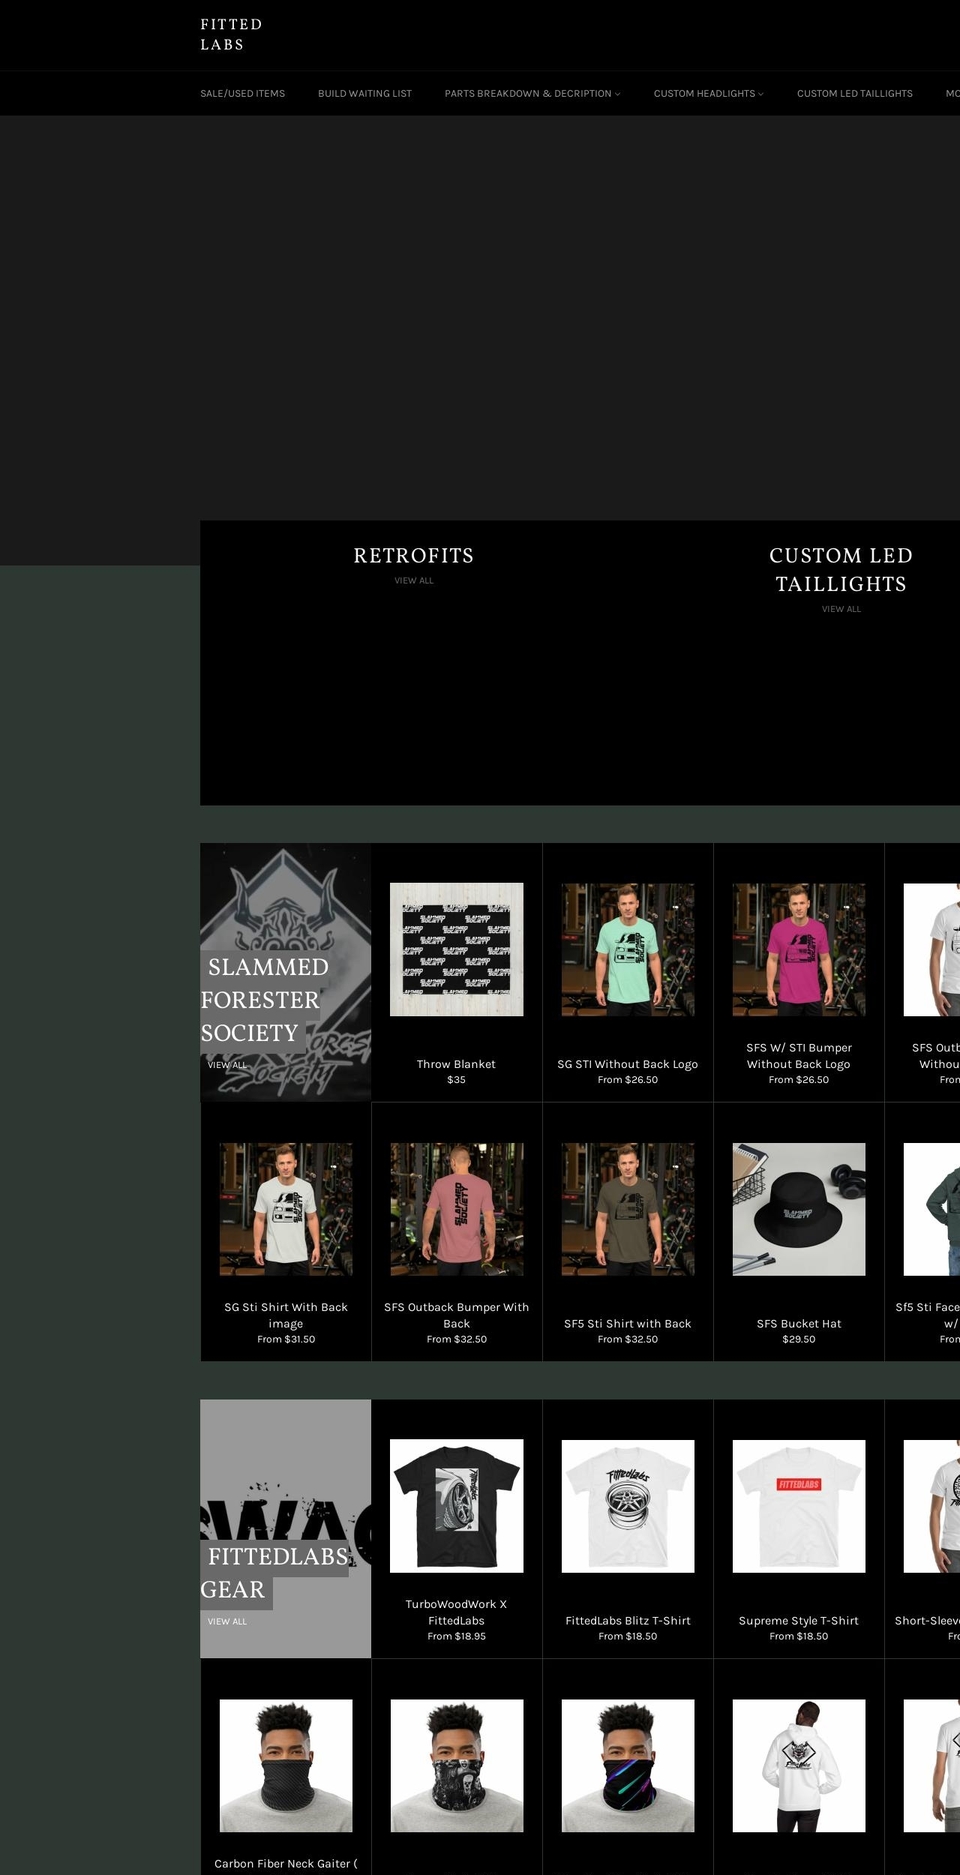This screenshot has height=1875, width=960.
Task: Open Custom LED Taillights menu item
Action: point(855,94)
